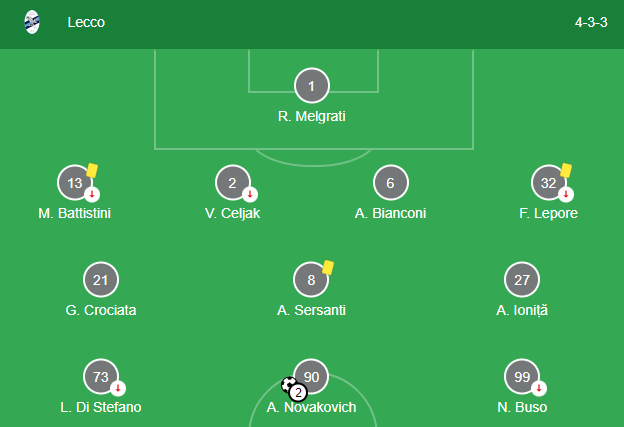624x427 pixels.
Task: Click A. Sersanti's number 8 badge
Action: [311, 280]
